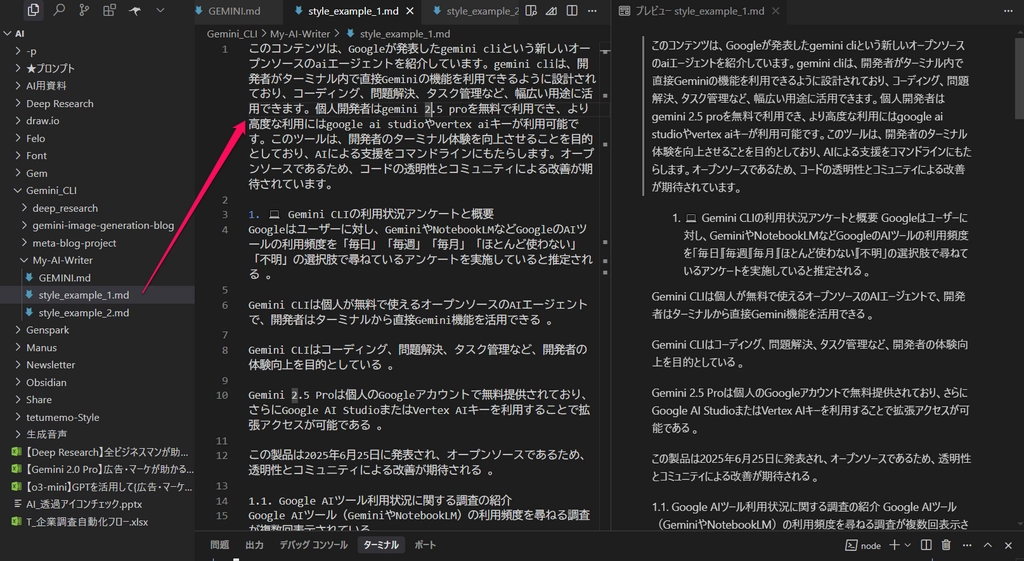Split the terminal pane
Viewport: 1024px width, 561px height.
pyautogui.click(x=926, y=545)
